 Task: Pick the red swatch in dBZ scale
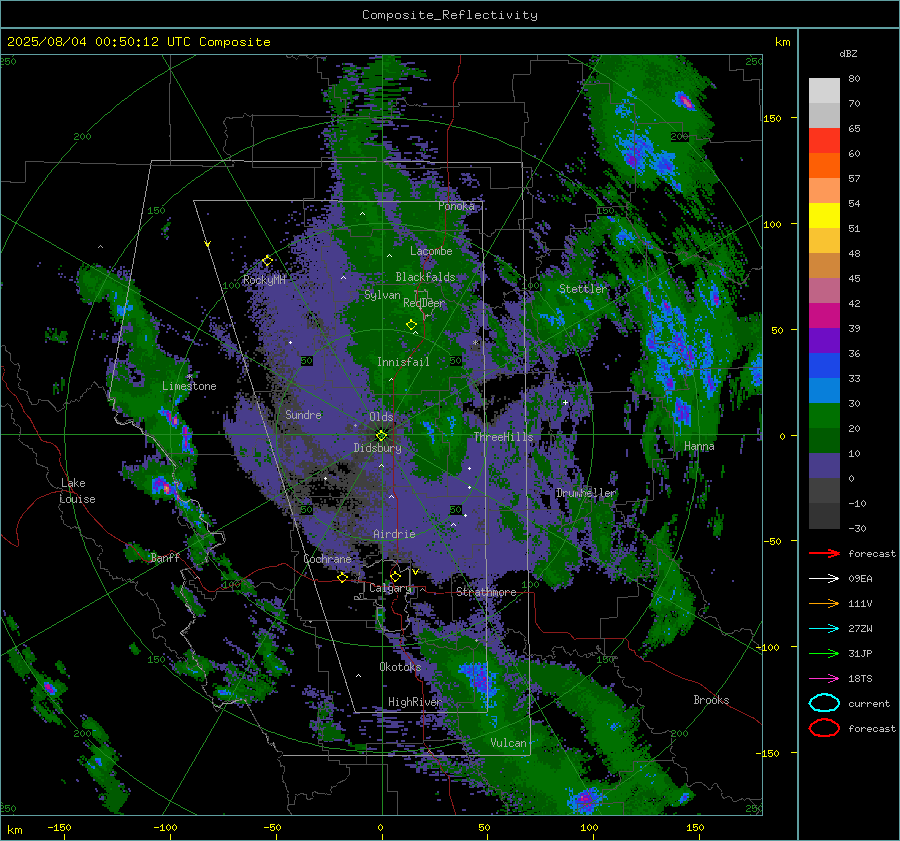(824, 140)
